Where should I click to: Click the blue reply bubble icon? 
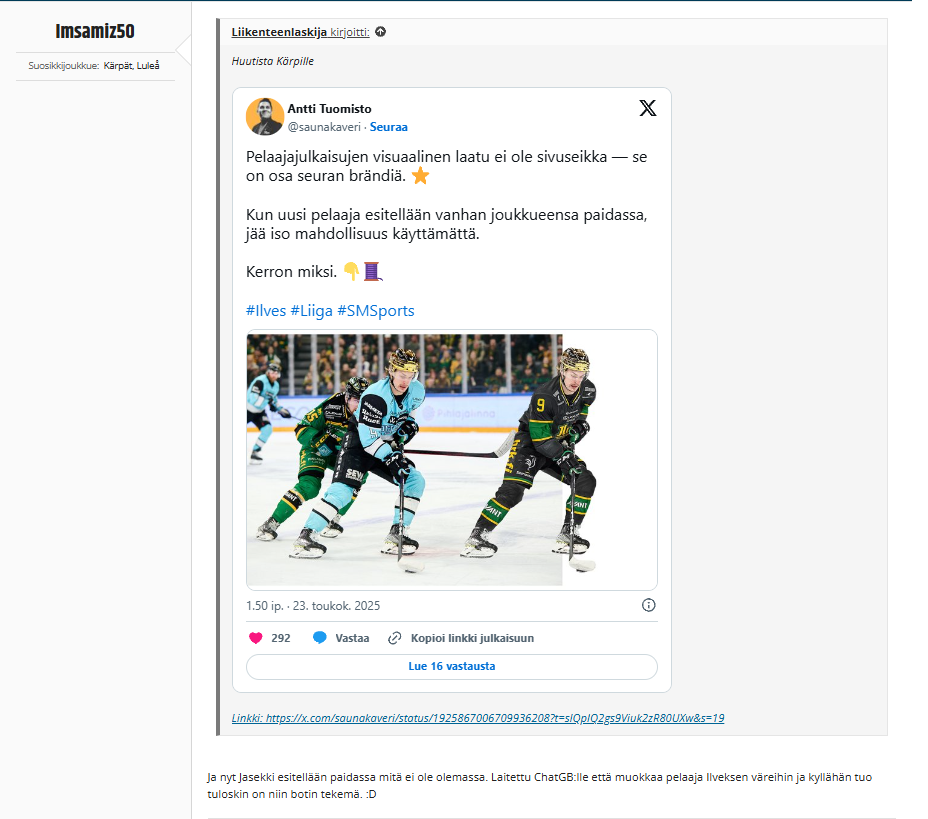point(320,638)
